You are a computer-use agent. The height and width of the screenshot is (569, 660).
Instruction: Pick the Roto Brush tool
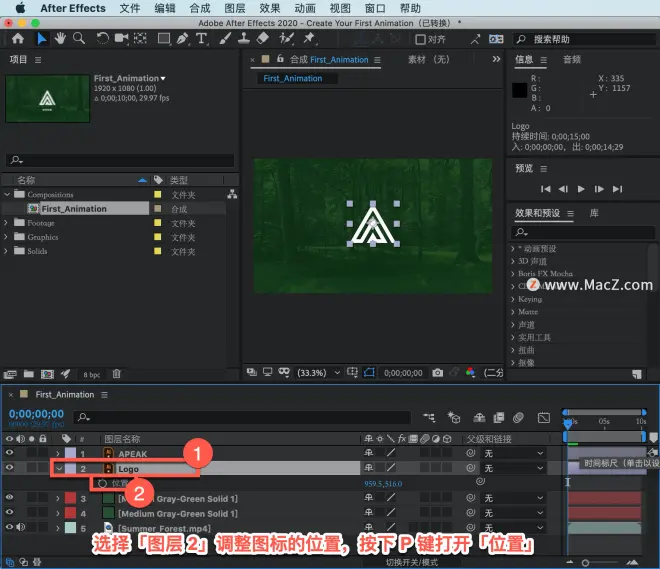pyautogui.click(x=286, y=39)
